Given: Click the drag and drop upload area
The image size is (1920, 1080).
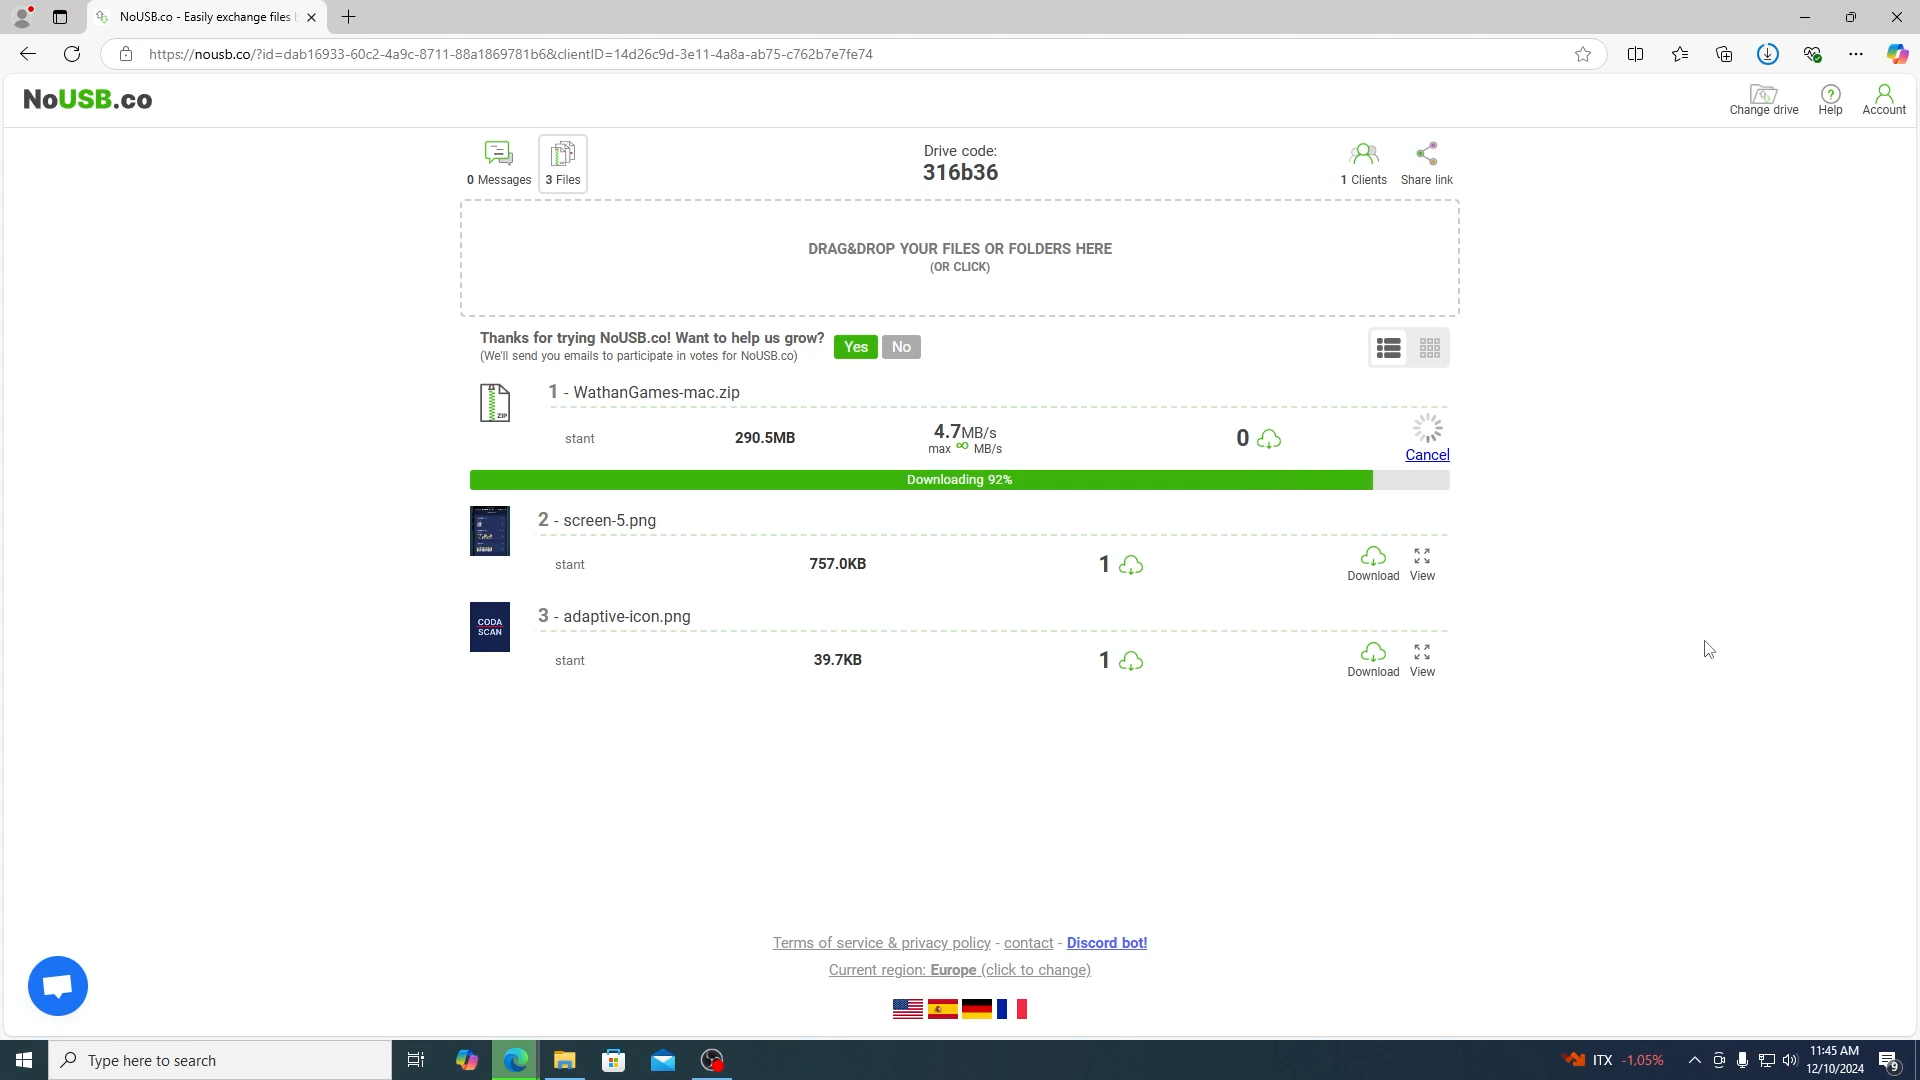Looking at the screenshot, I should pos(959,258).
